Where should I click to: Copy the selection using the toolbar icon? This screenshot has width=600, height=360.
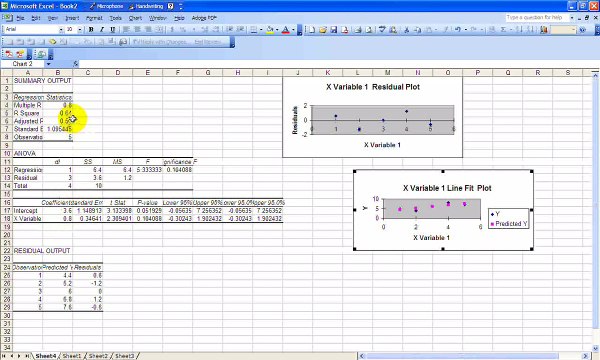tap(417, 29)
